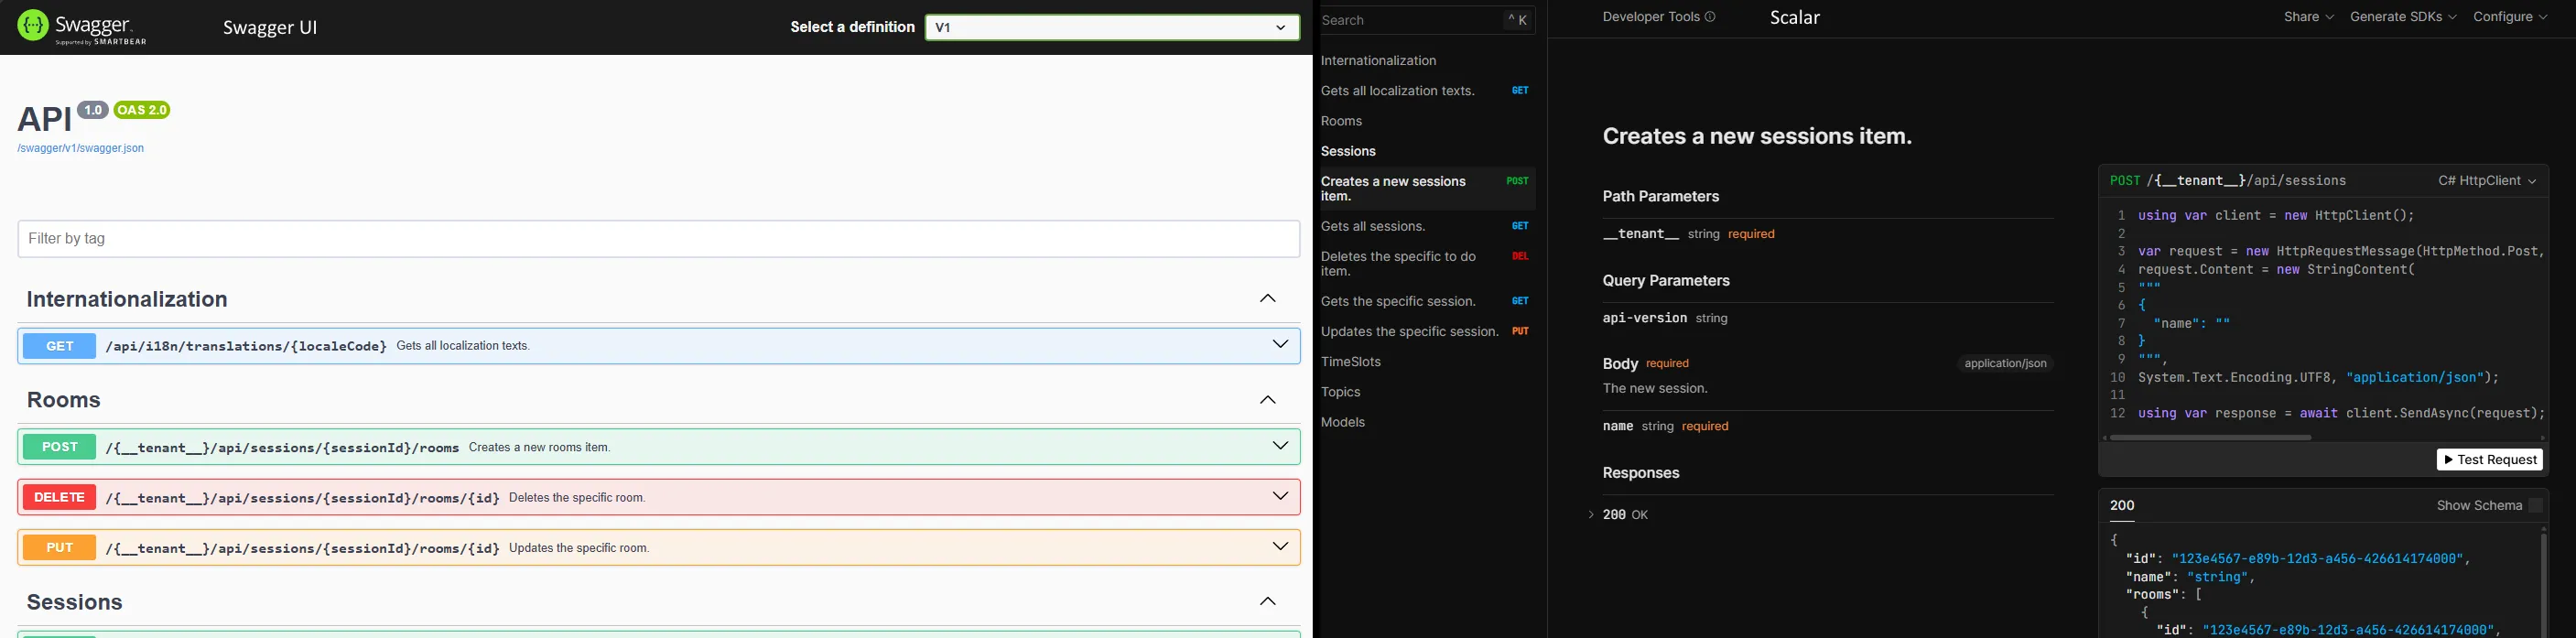Open Creates a new sessions item entry

pyautogui.click(x=1426, y=189)
